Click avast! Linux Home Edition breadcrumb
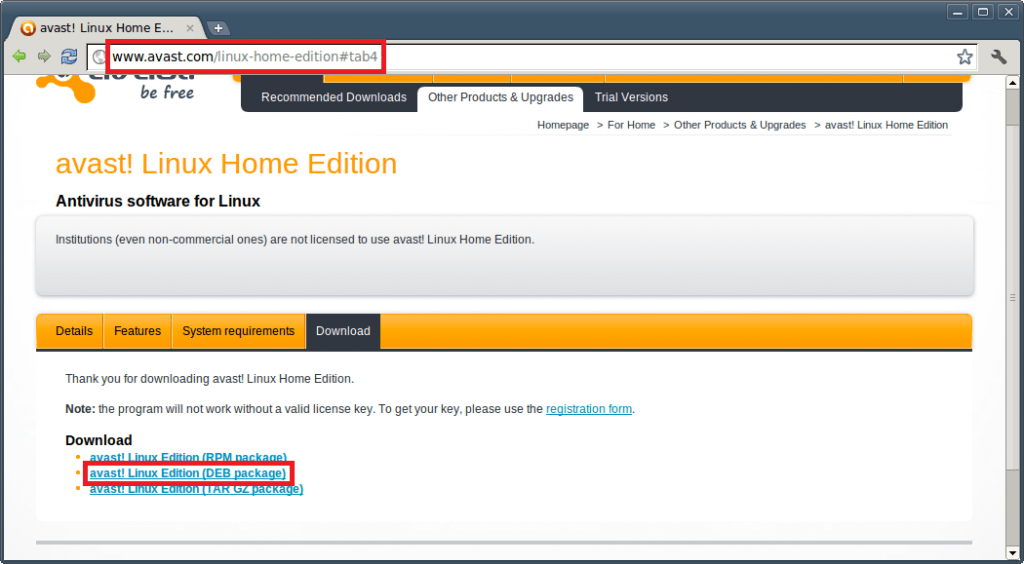The width and height of the screenshot is (1024, 564). pos(886,125)
